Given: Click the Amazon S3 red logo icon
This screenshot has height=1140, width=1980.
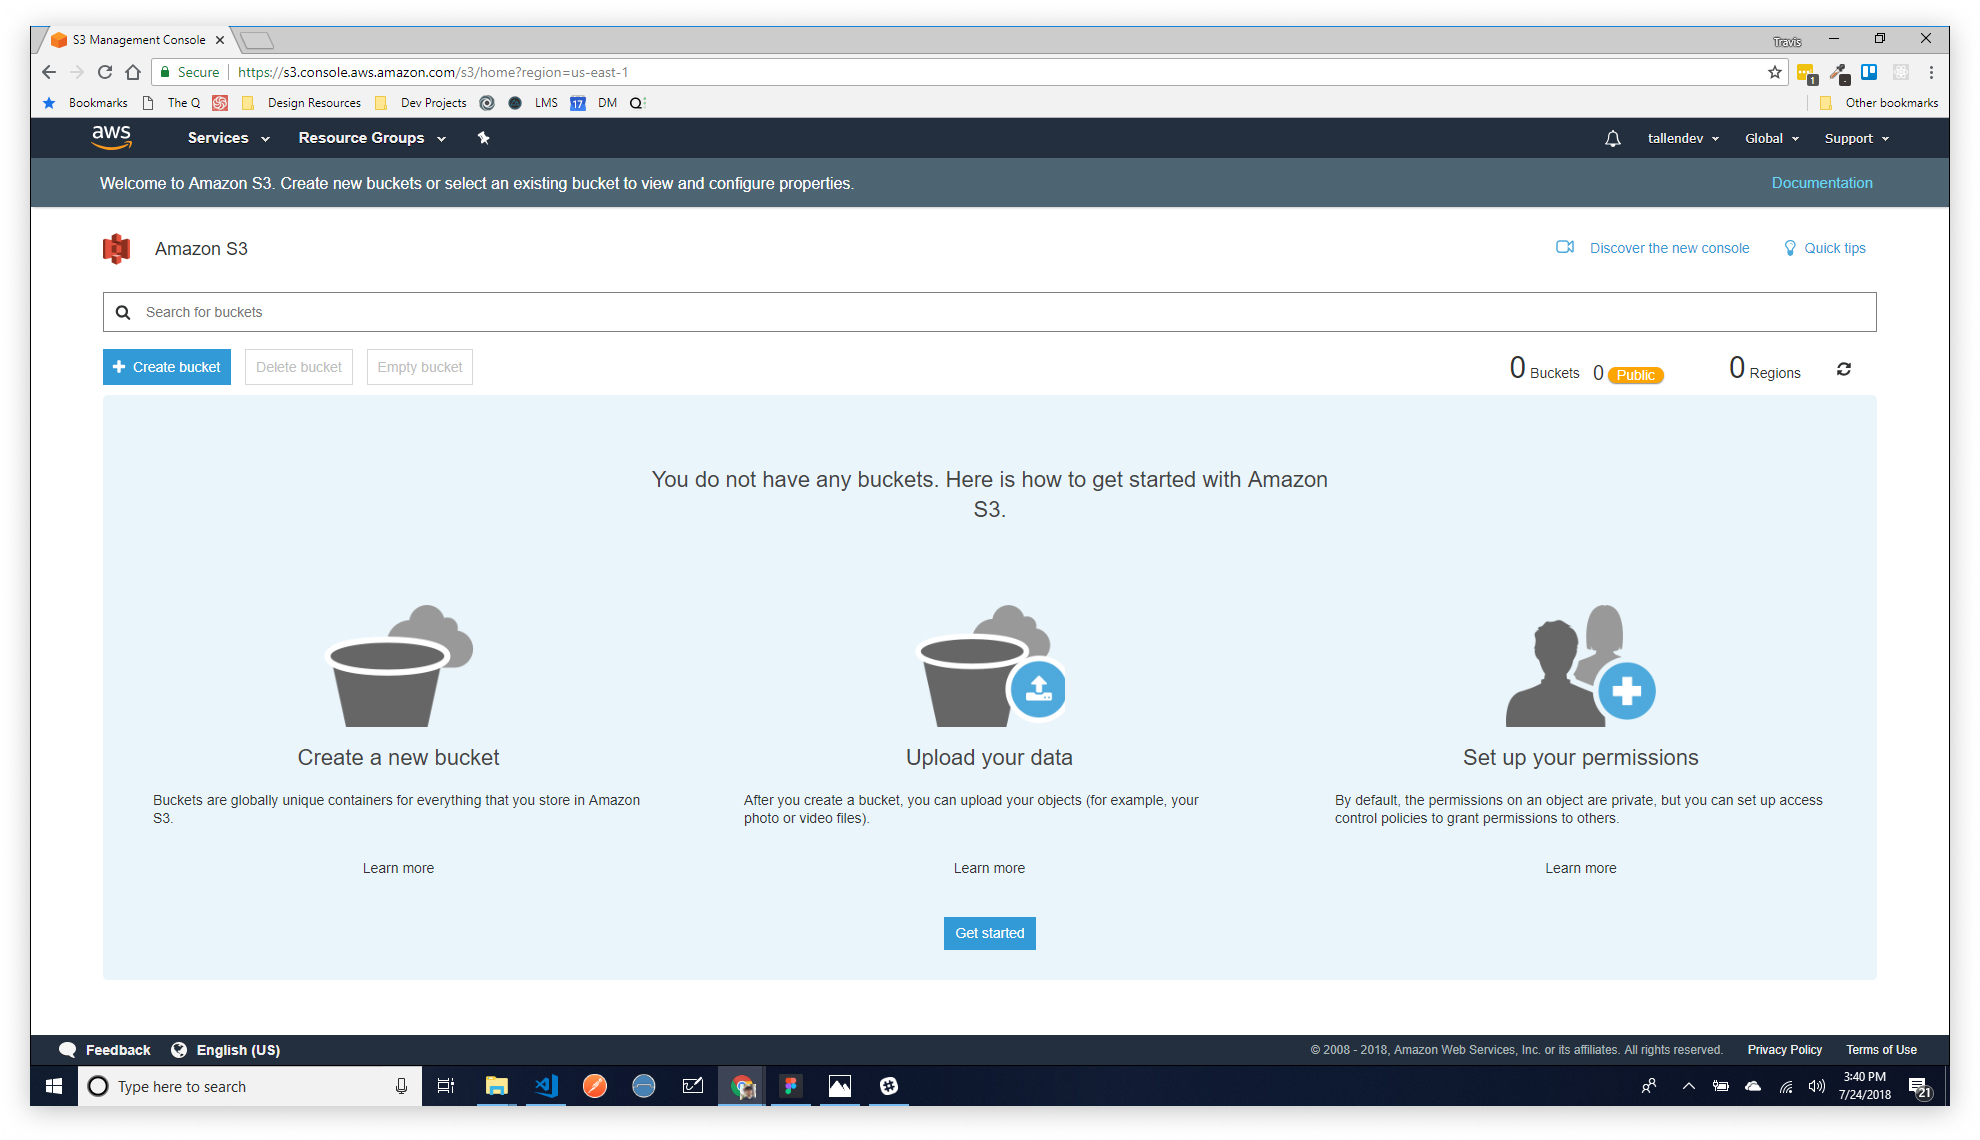Looking at the screenshot, I should (x=117, y=249).
